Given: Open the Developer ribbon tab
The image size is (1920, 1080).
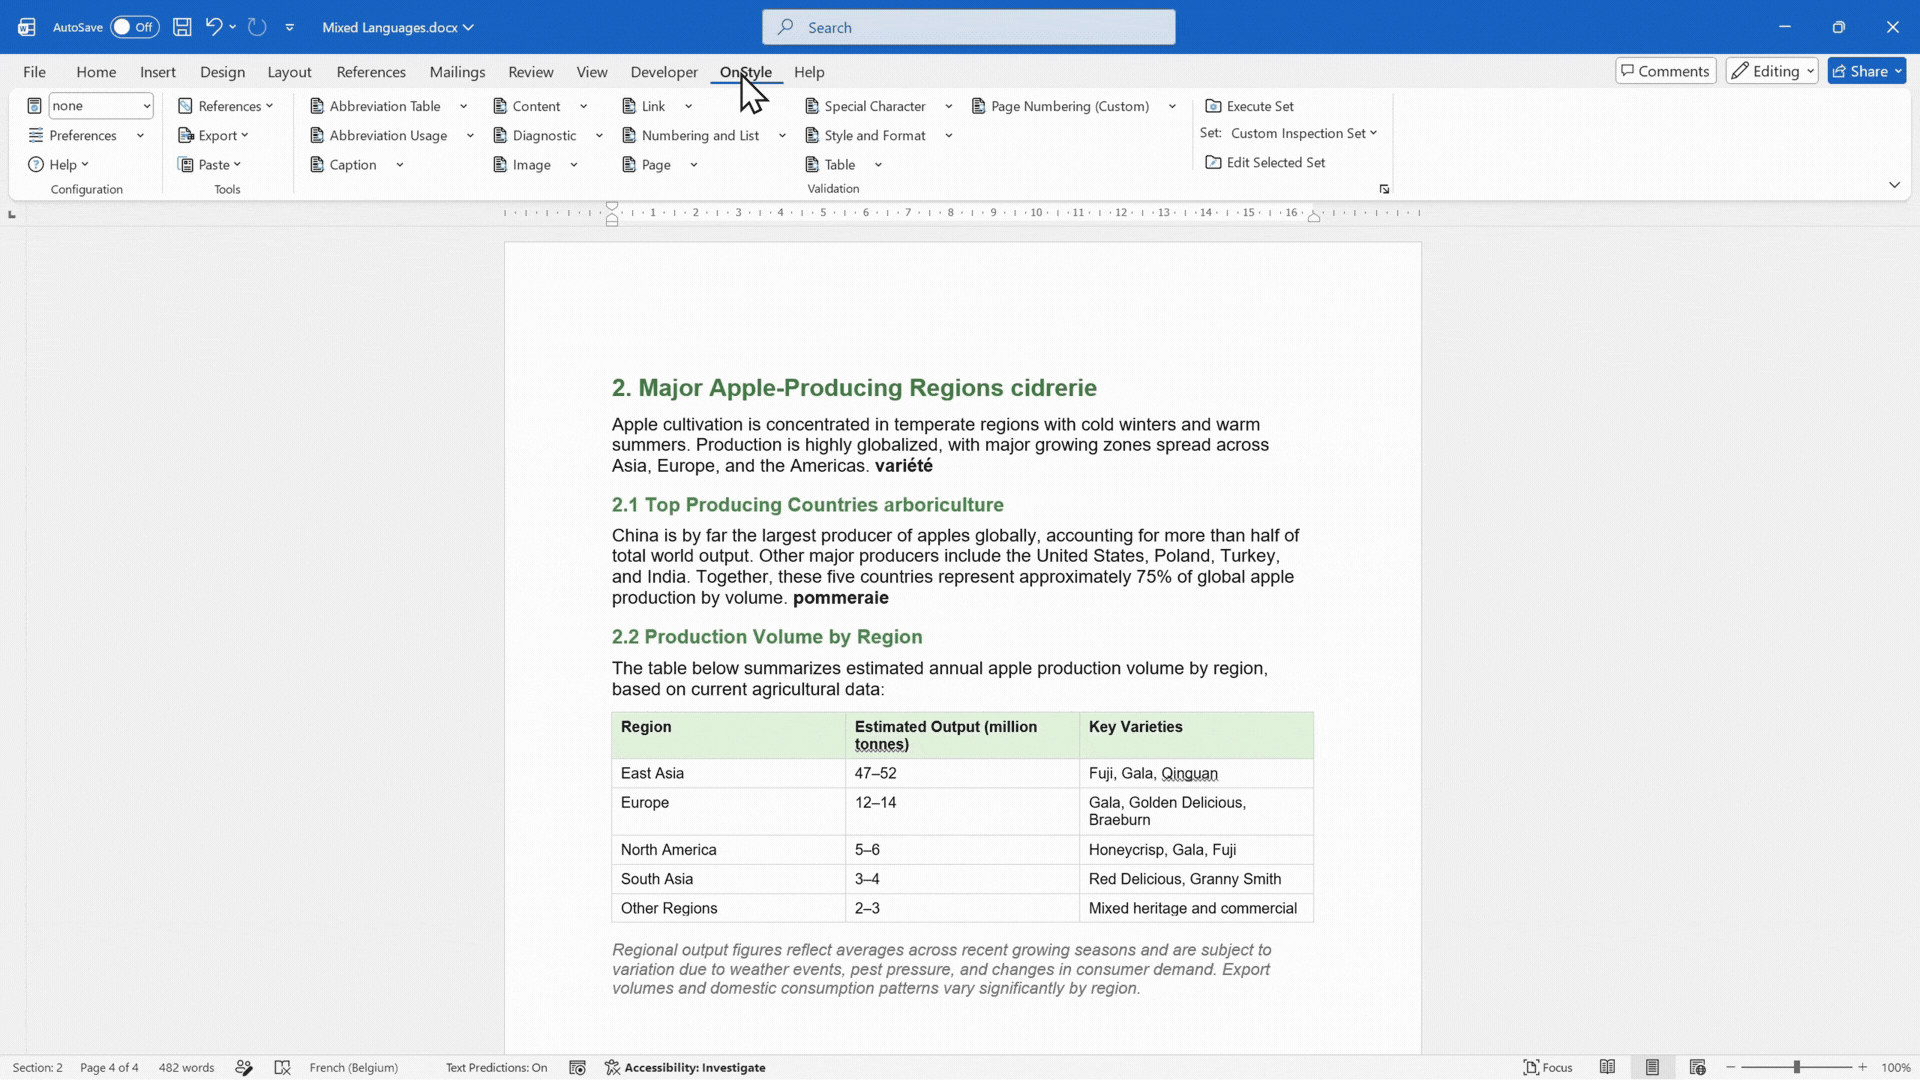Looking at the screenshot, I should pyautogui.click(x=664, y=72).
